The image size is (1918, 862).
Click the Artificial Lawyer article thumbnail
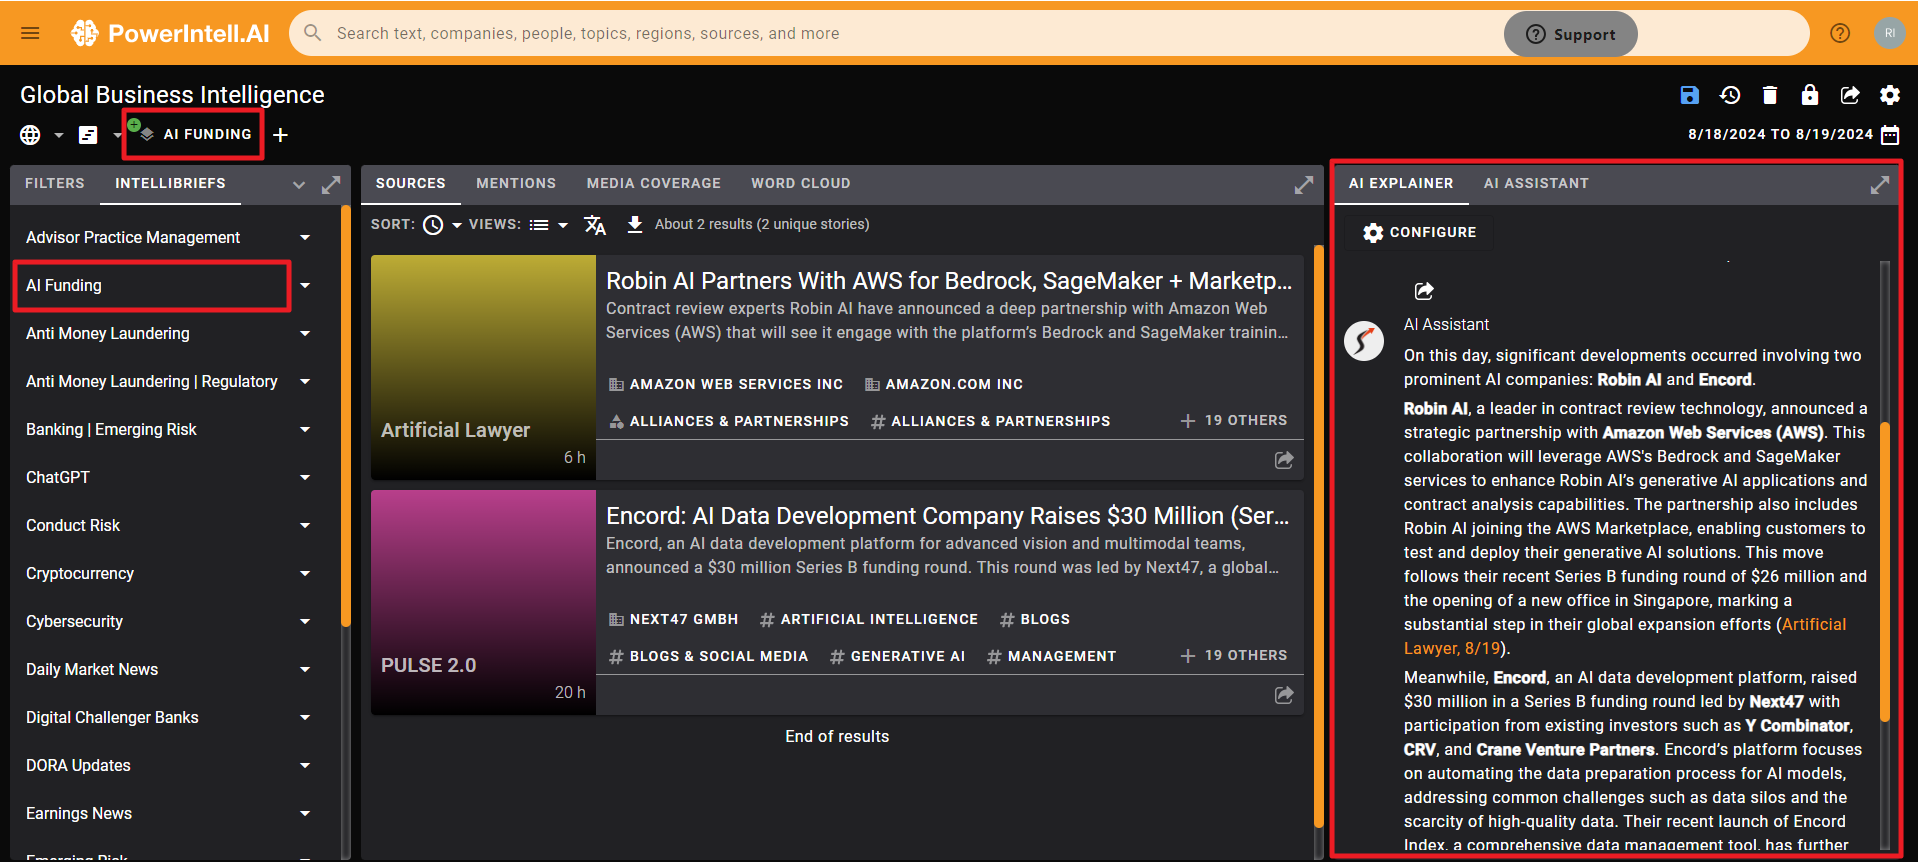point(483,367)
